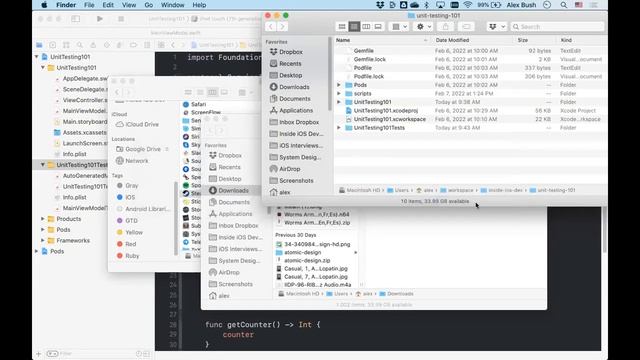Viewport: 640px width, 360px height.
Task: Collapse the UnitTesting101Tests group in Xcode navigator
Action: click(43, 165)
